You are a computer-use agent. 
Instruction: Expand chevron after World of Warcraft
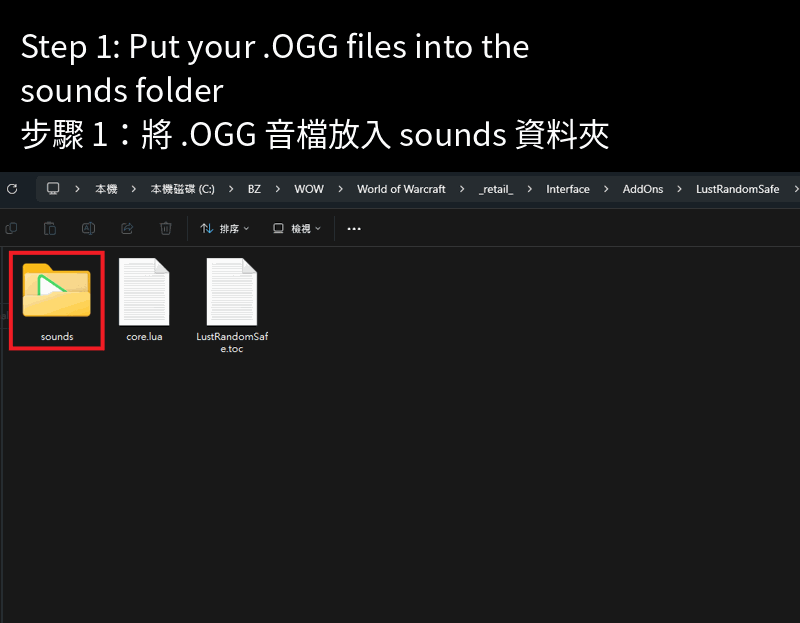pyautogui.click(x=462, y=189)
